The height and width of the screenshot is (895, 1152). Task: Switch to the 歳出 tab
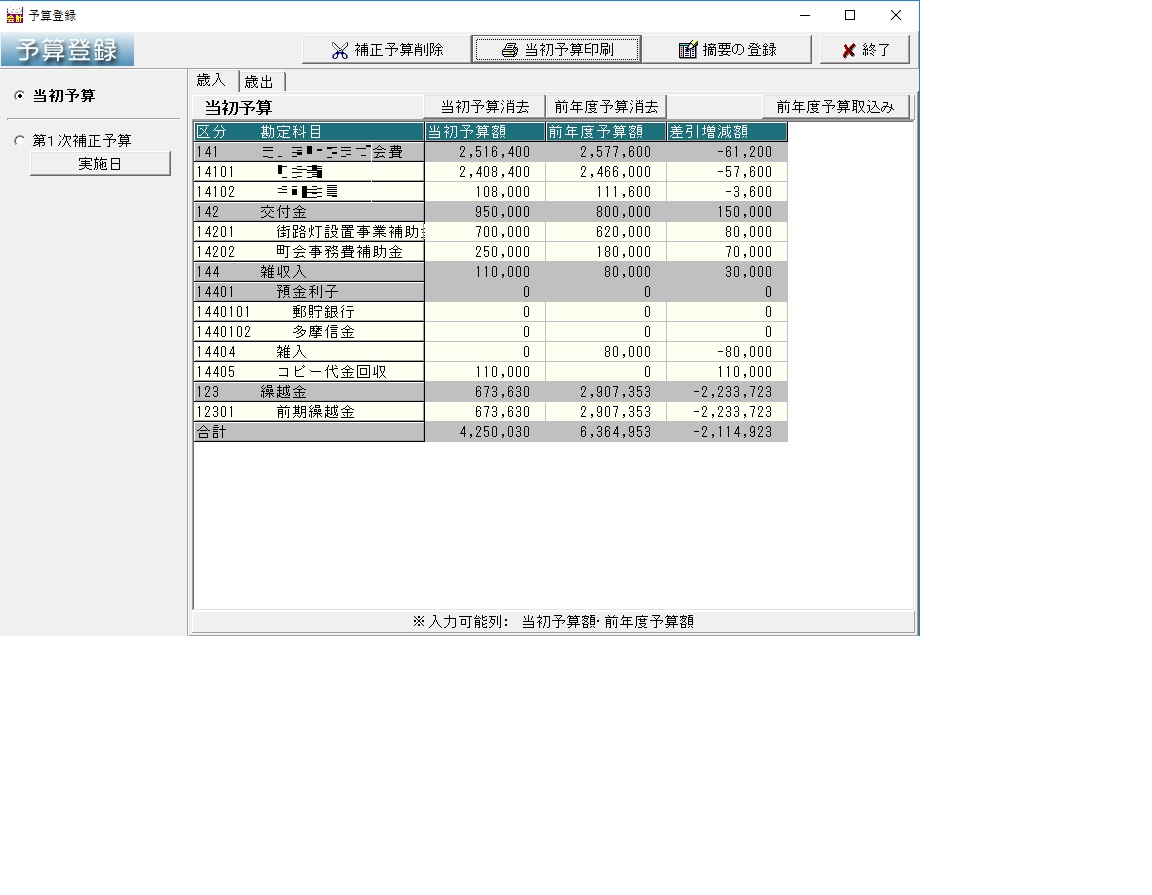pyautogui.click(x=259, y=82)
